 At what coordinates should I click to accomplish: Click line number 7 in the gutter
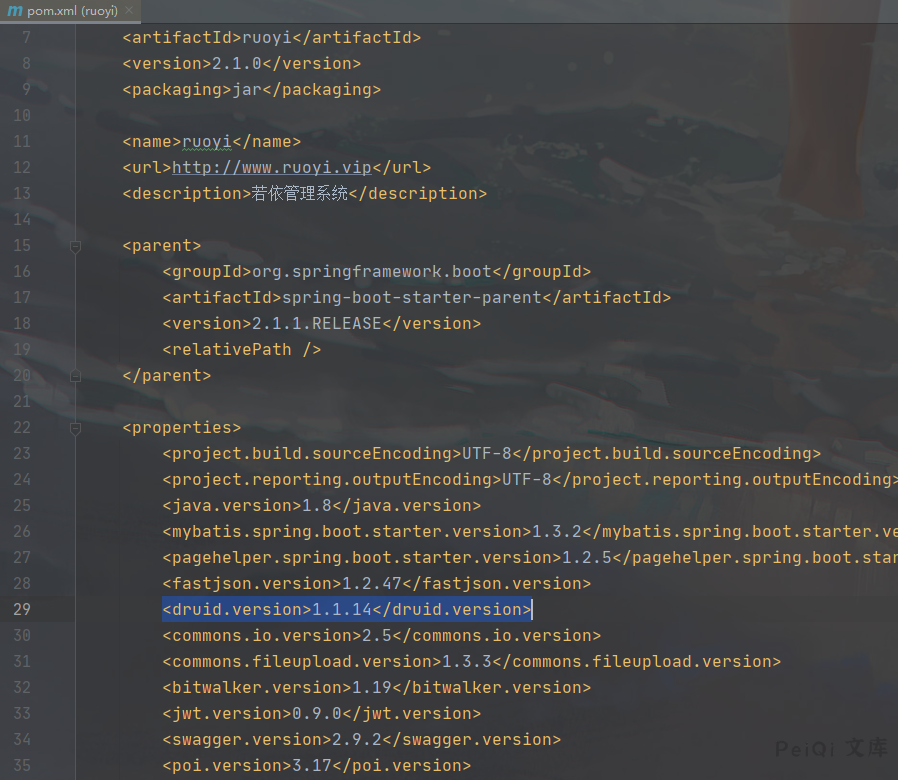tap(25, 38)
